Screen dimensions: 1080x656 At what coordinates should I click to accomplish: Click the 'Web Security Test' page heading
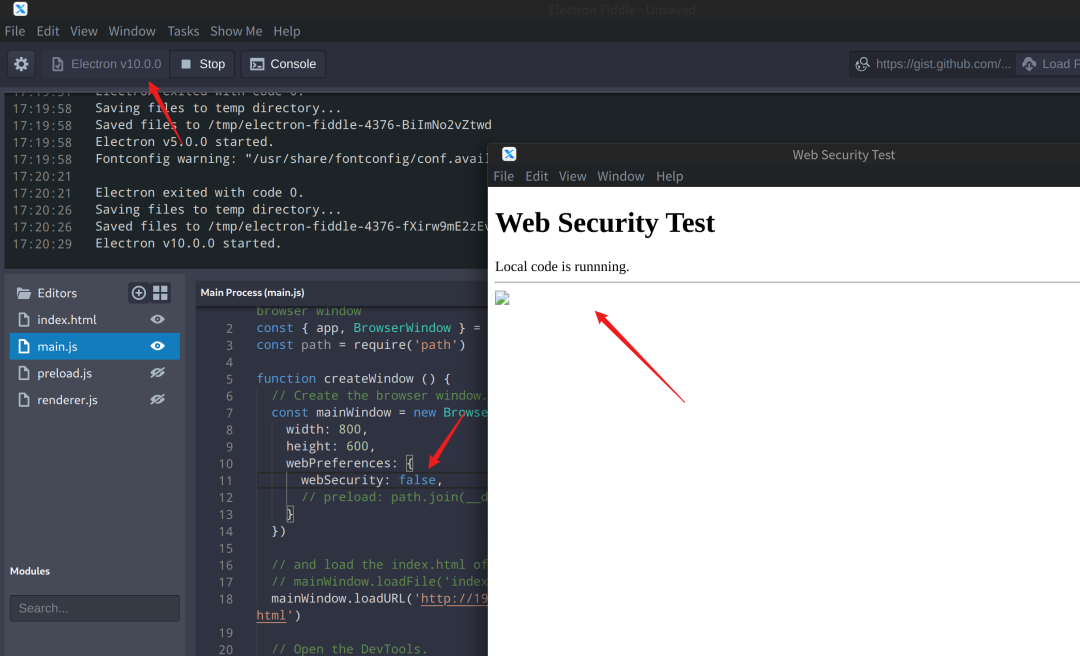coord(605,223)
